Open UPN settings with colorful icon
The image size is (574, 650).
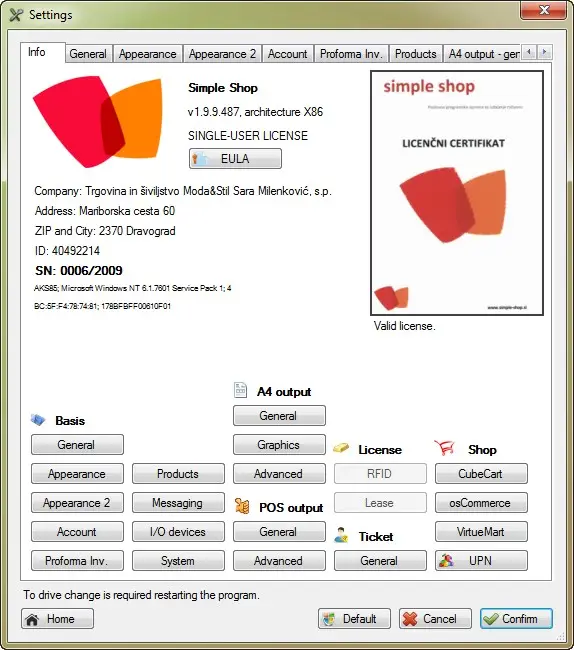pyautogui.click(x=481, y=561)
